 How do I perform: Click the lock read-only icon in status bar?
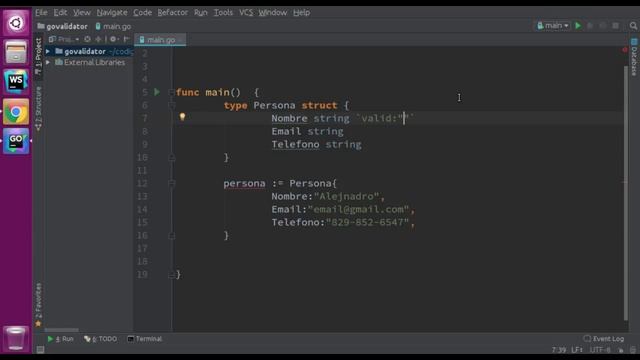(x=621, y=350)
